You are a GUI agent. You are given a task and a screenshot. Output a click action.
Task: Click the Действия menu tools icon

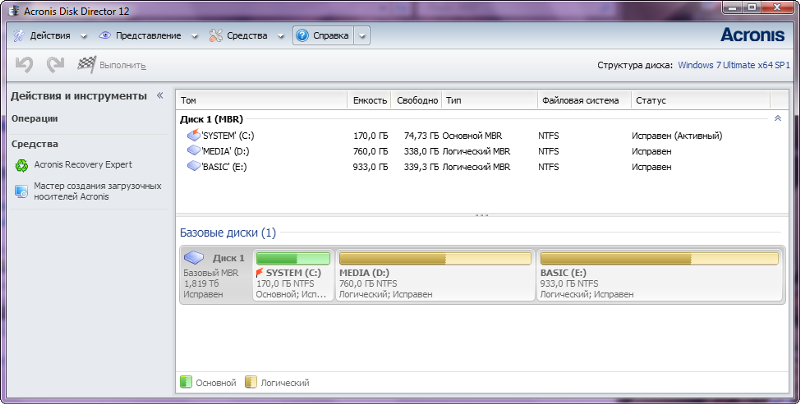(x=19, y=36)
